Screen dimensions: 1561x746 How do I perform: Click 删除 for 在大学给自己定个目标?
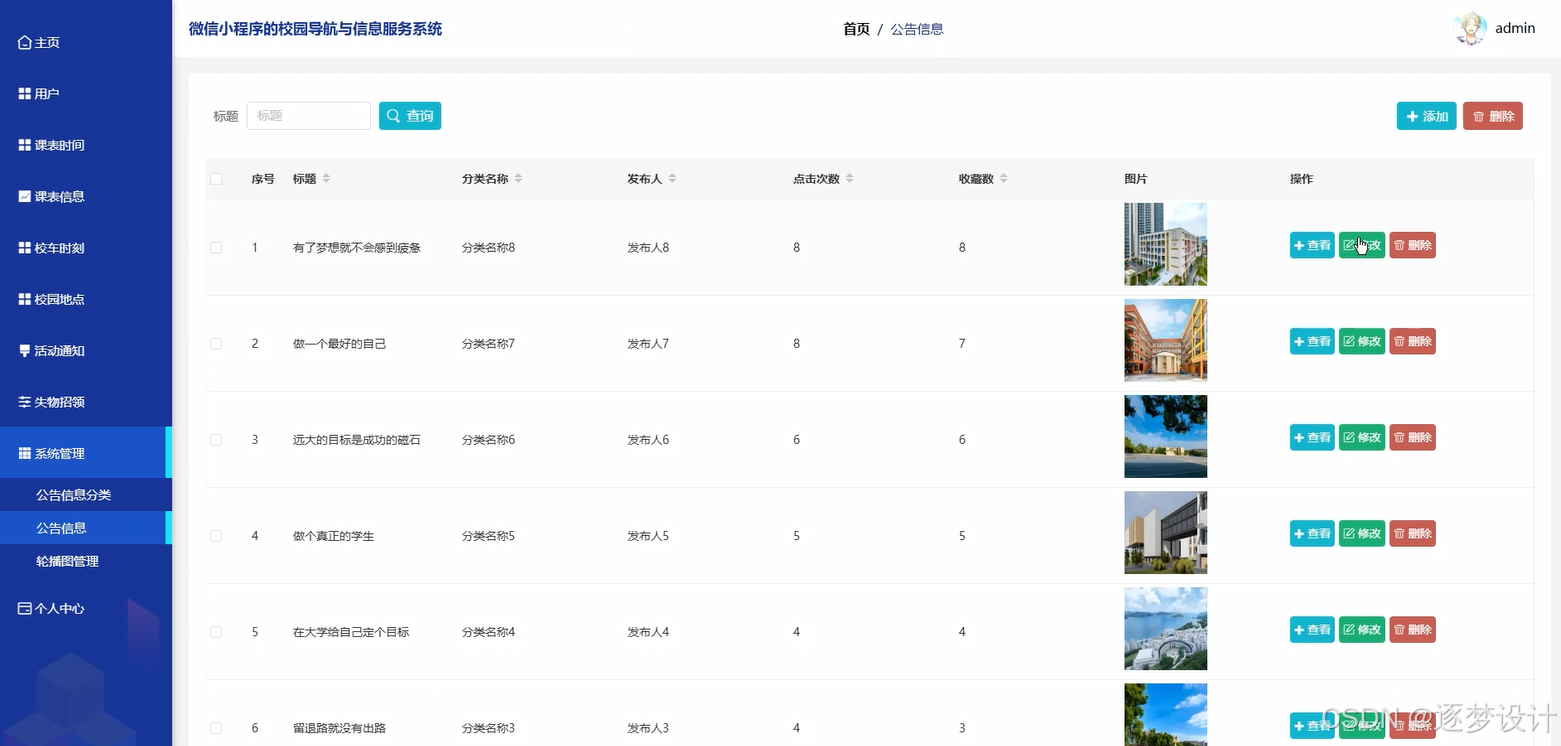(x=1412, y=629)
